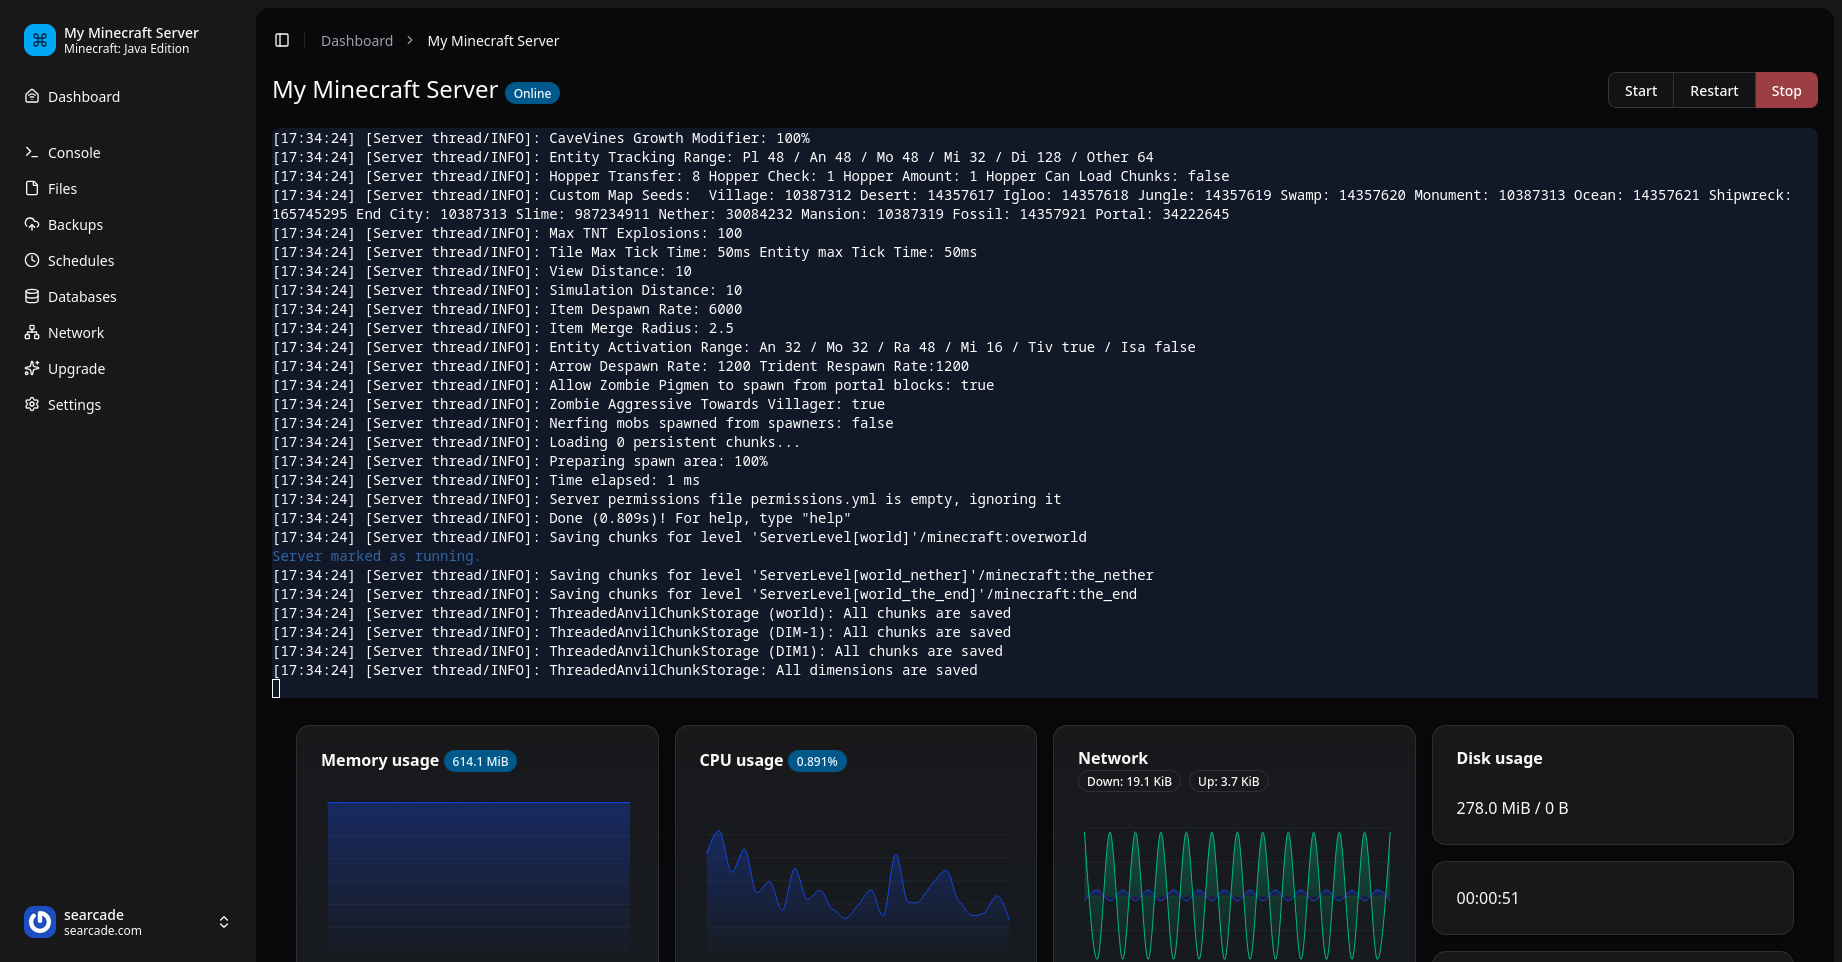Open the Console page

pyautogui.click(x=128, y=152)
